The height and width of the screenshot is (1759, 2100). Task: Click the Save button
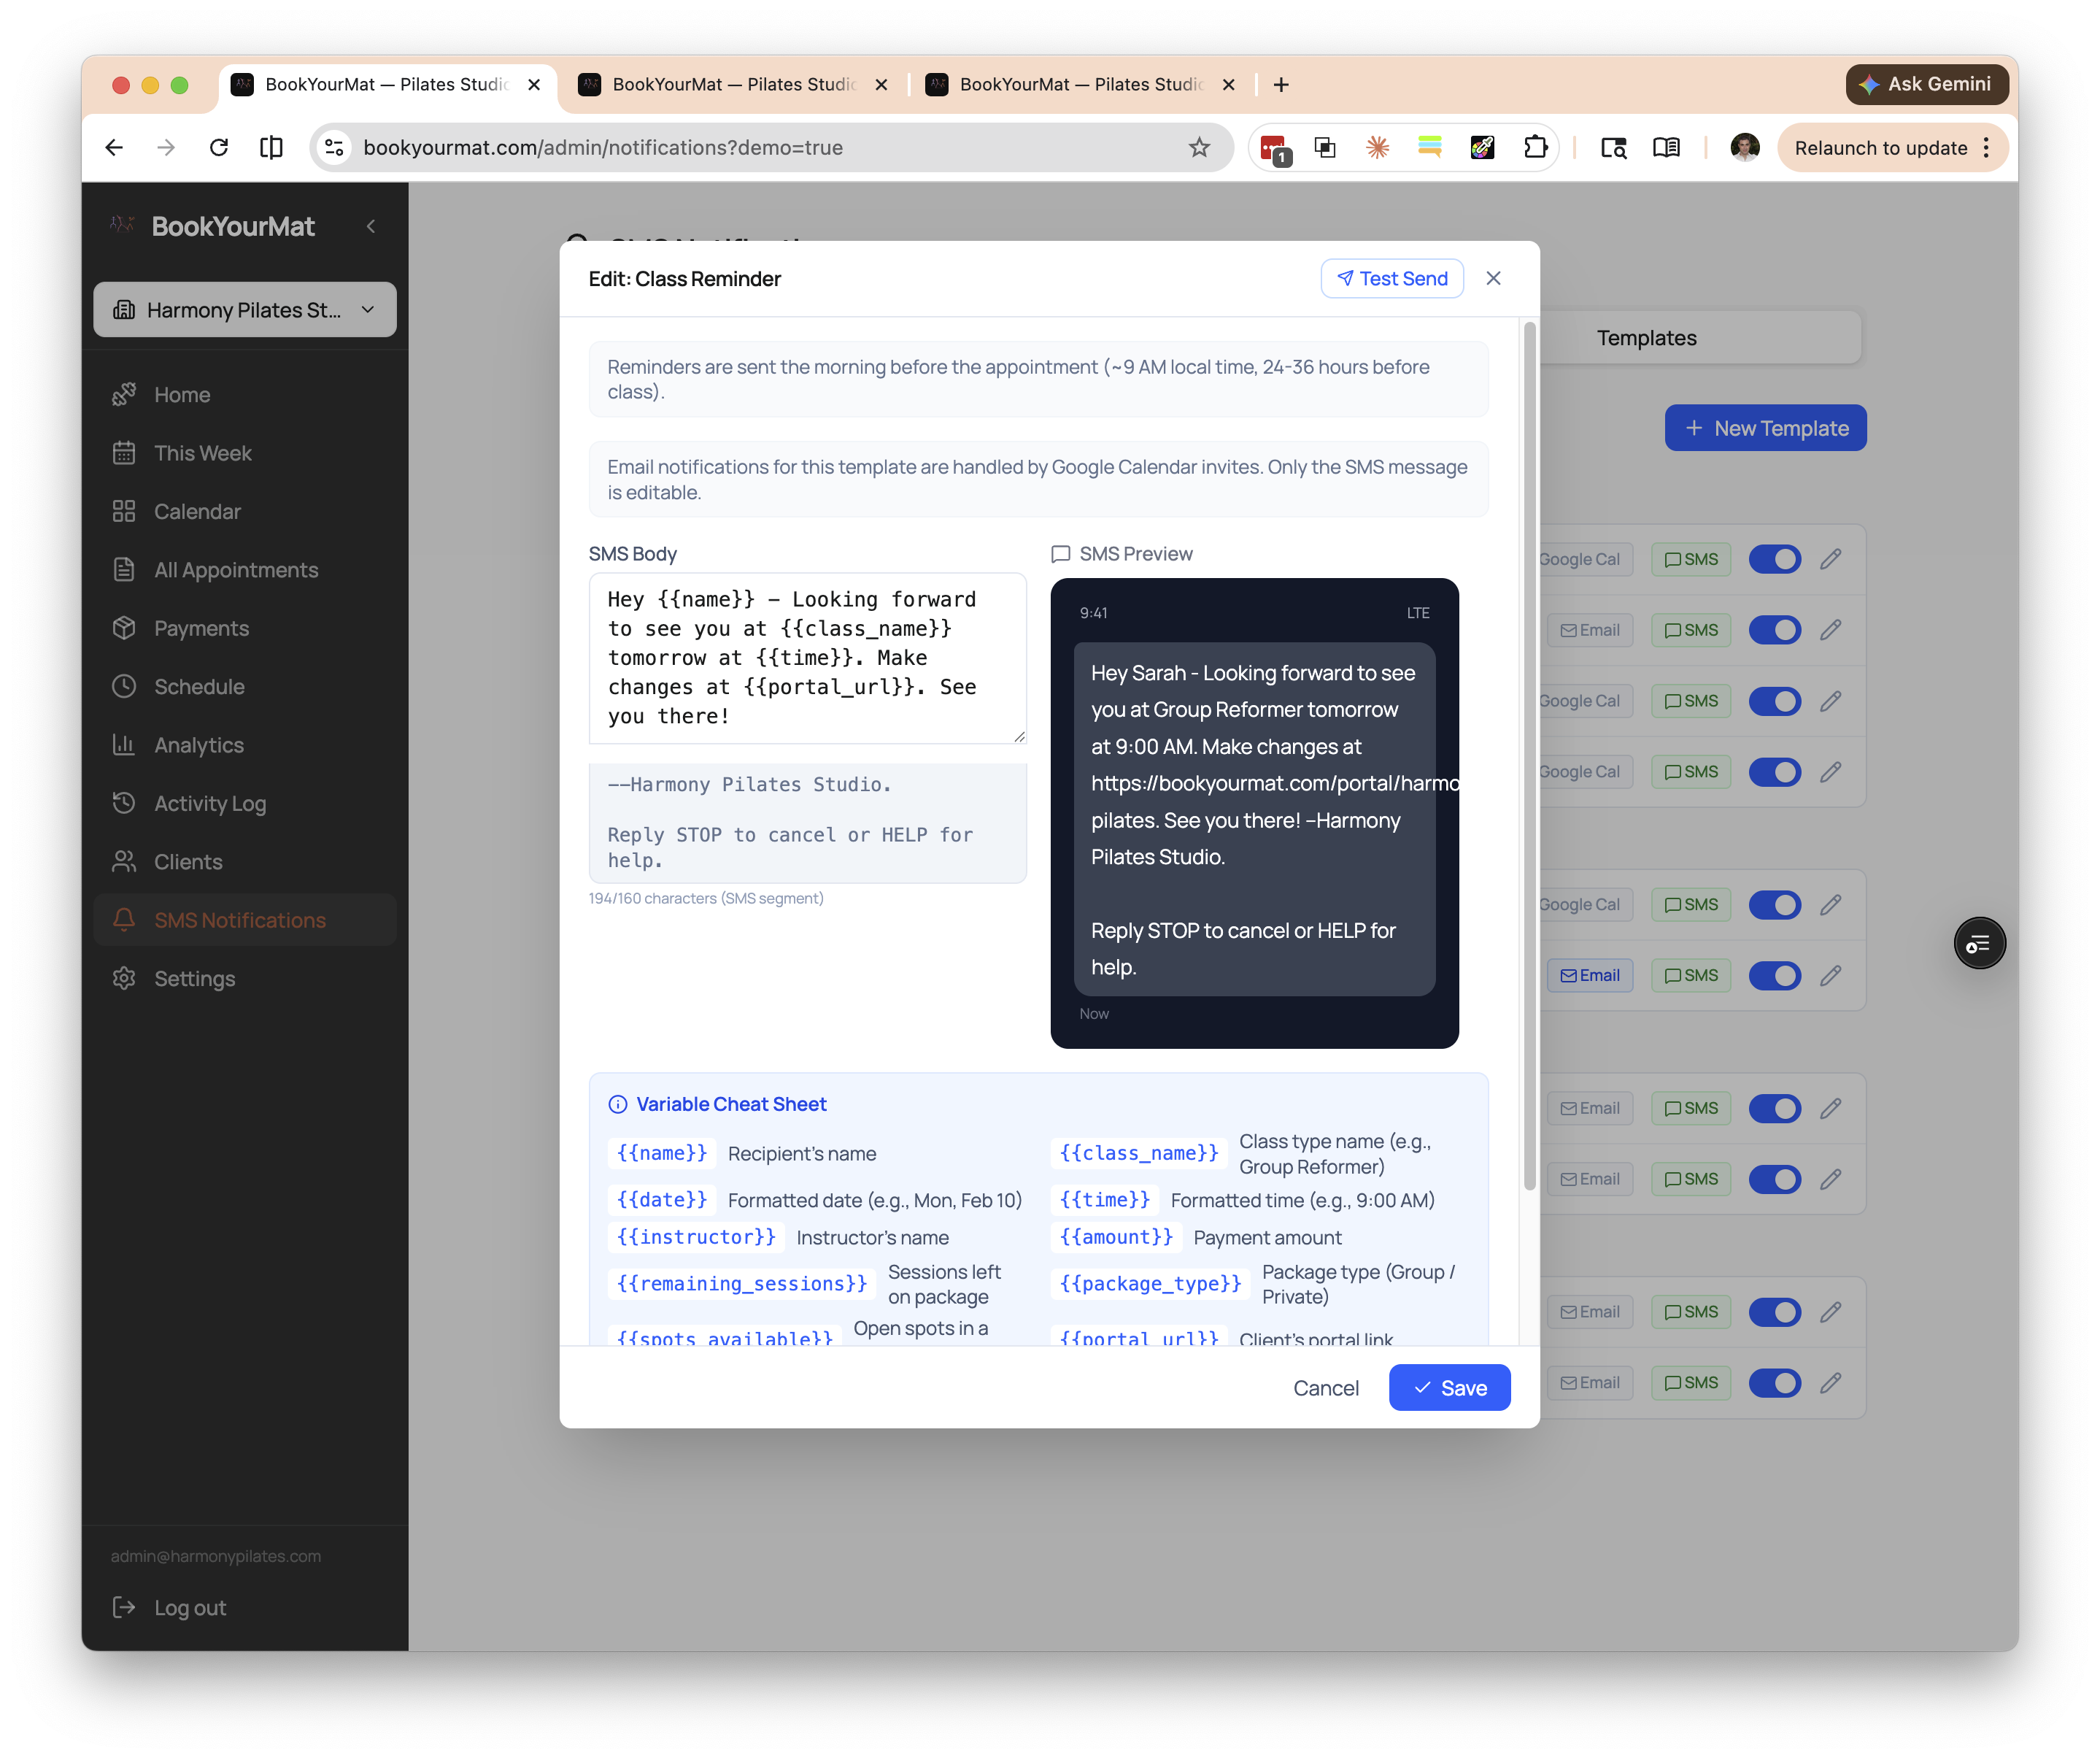coord(1449,1388)
